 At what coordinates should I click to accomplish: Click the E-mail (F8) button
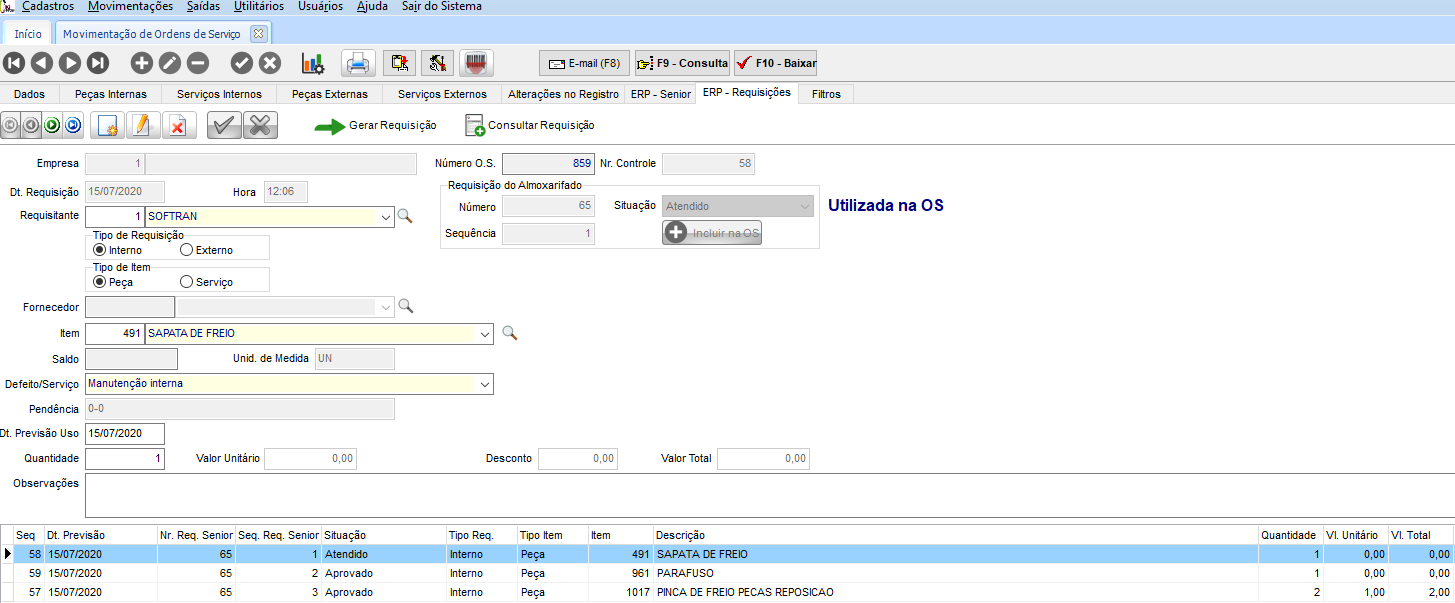585,63
